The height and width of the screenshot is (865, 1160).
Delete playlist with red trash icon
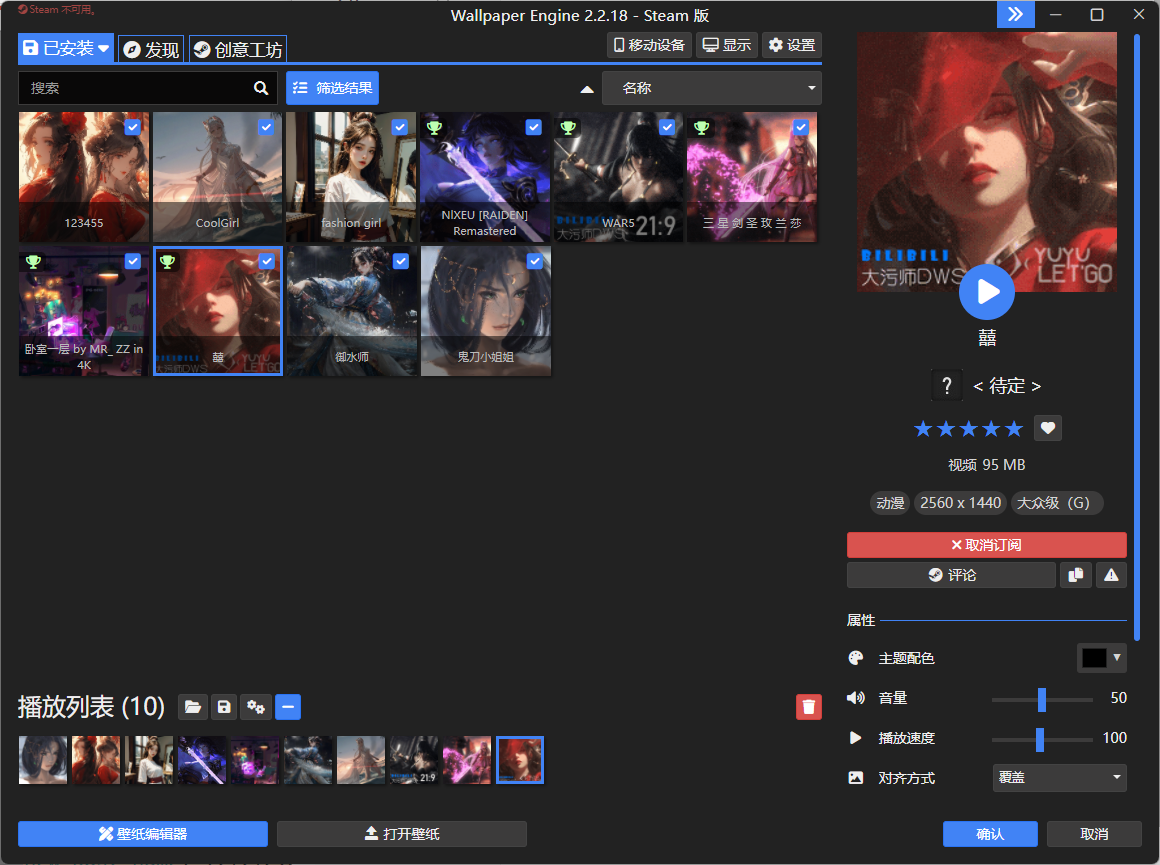(x=809, y=707)
